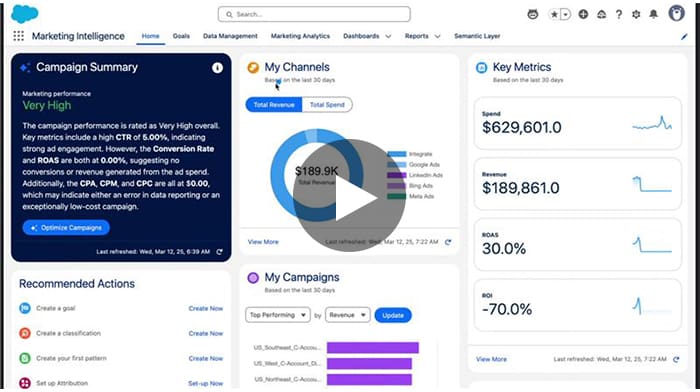
Task: Click the Update button
Action: [x=393, y=315]
